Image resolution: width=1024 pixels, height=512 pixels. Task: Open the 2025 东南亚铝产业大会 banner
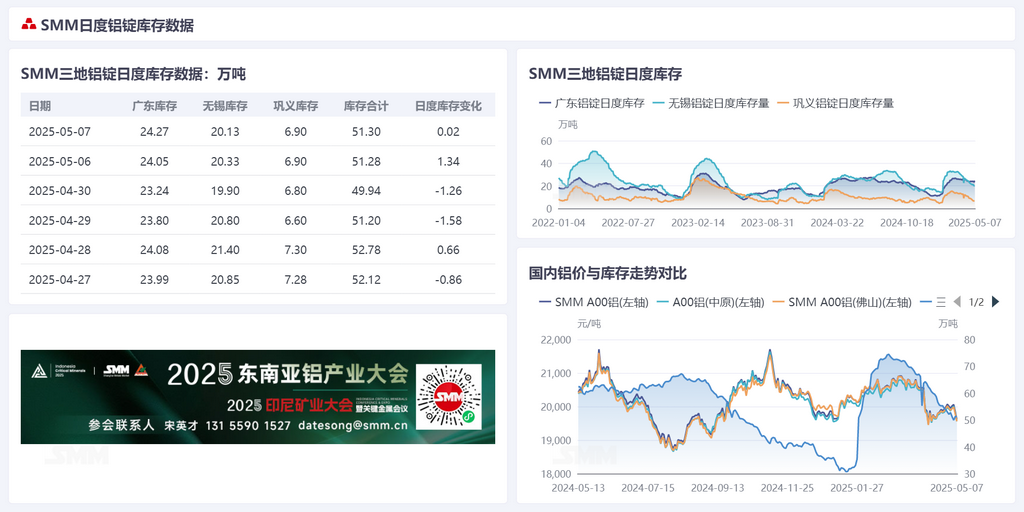click(x=258, y=397)
